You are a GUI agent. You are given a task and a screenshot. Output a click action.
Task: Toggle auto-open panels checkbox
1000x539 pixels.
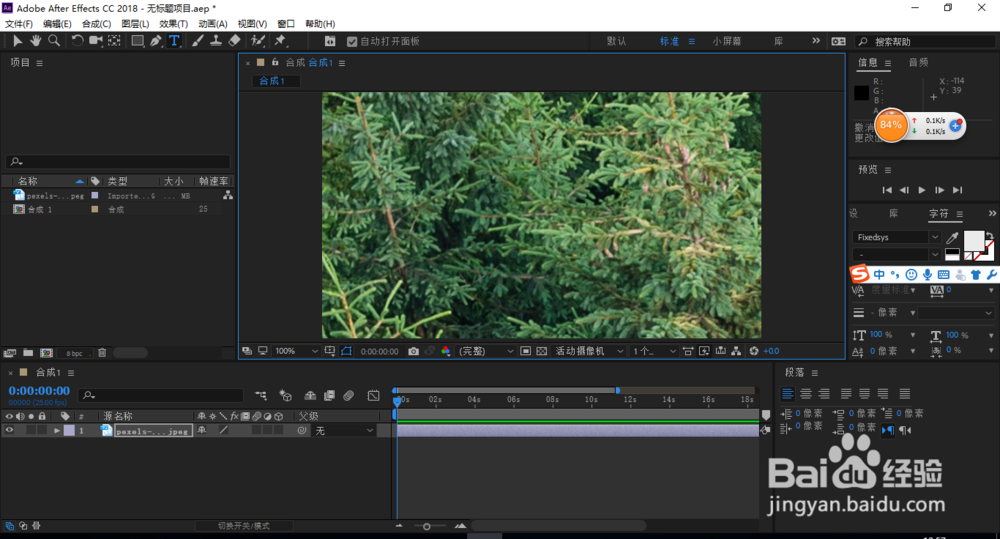click(x=351, y=41)
